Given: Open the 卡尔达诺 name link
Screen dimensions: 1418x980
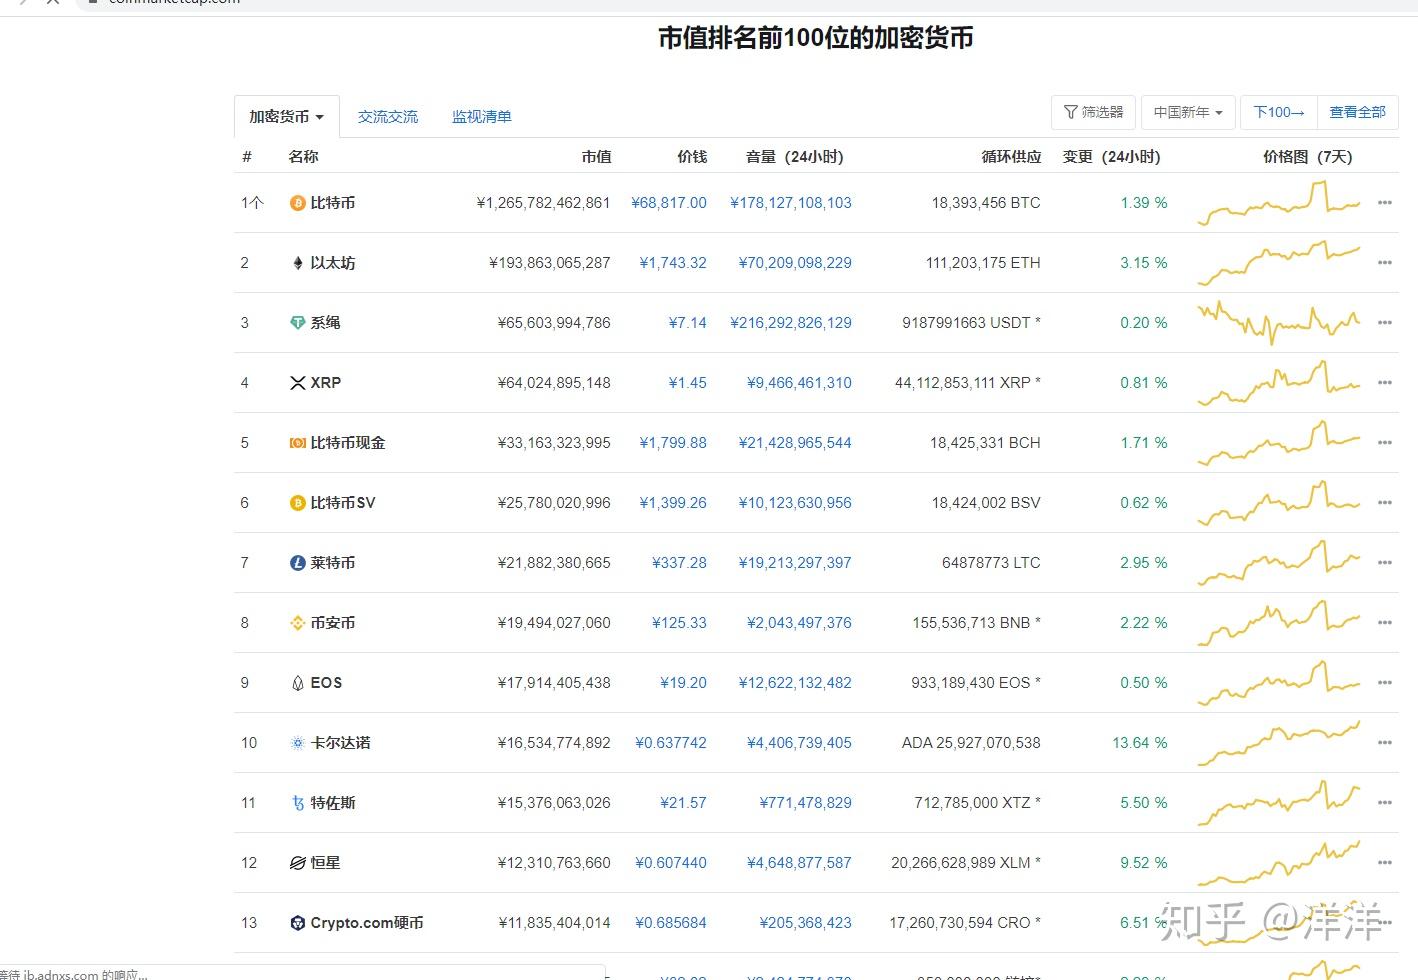Looking at the screenshot, I should coord(340,743).
